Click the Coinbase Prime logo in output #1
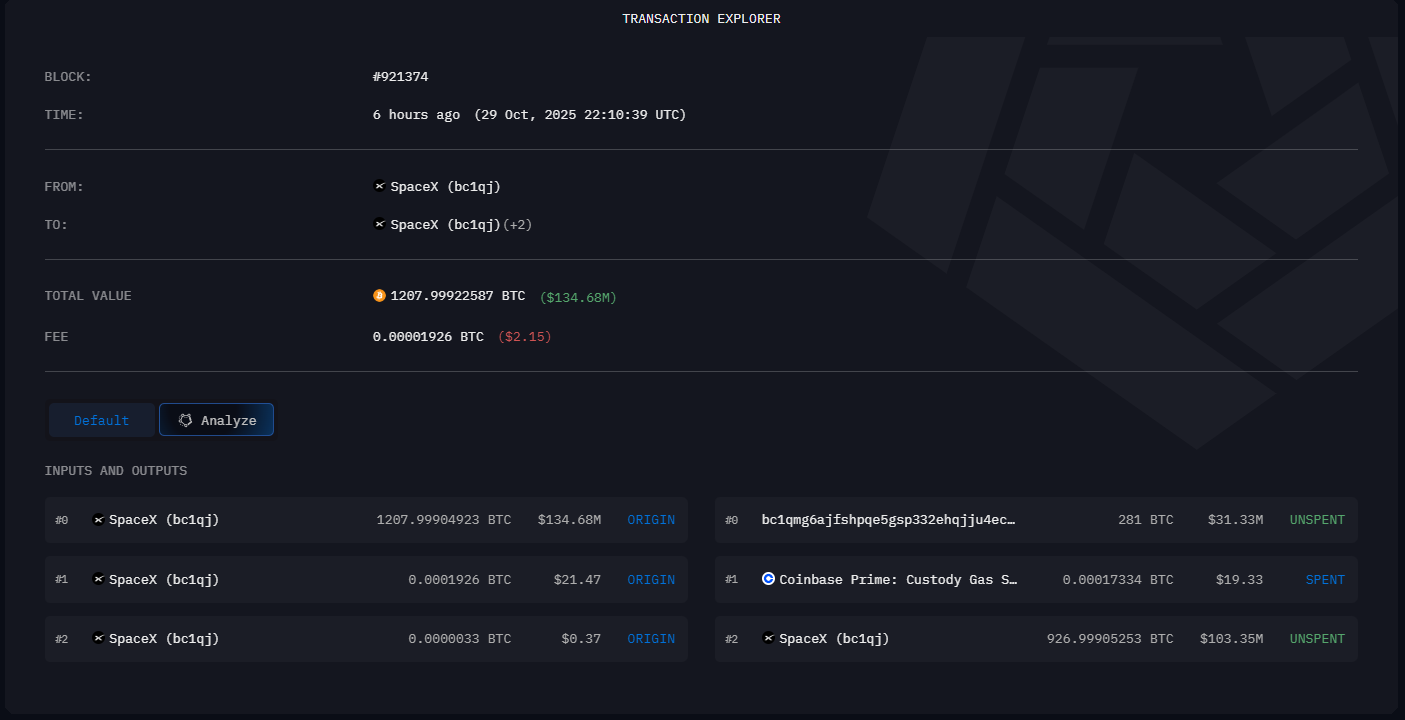This screenshot has width=1405, height=720. [x=767, y=579]
